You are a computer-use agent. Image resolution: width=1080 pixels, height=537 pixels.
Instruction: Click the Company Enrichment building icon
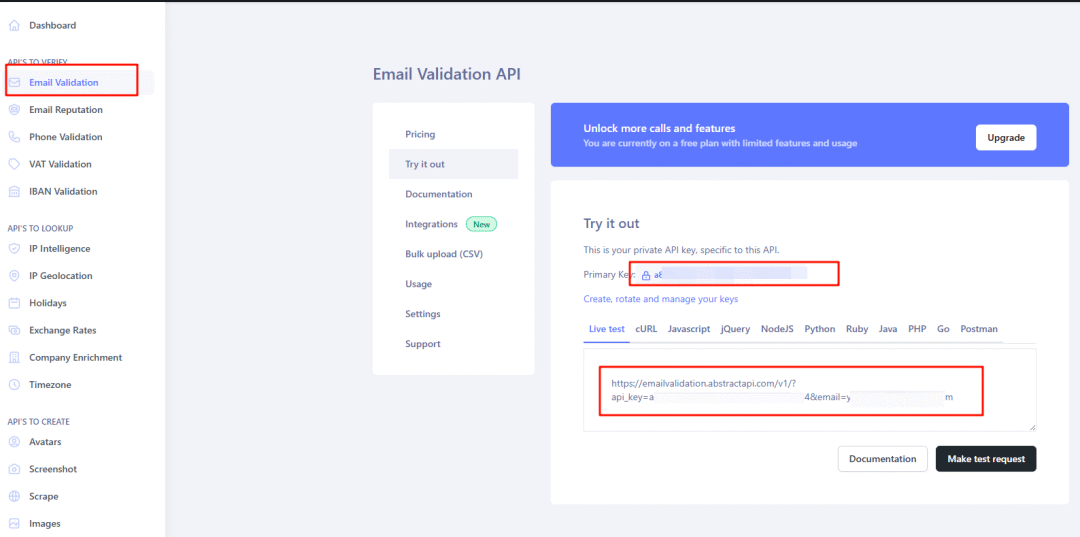(14, 357)
